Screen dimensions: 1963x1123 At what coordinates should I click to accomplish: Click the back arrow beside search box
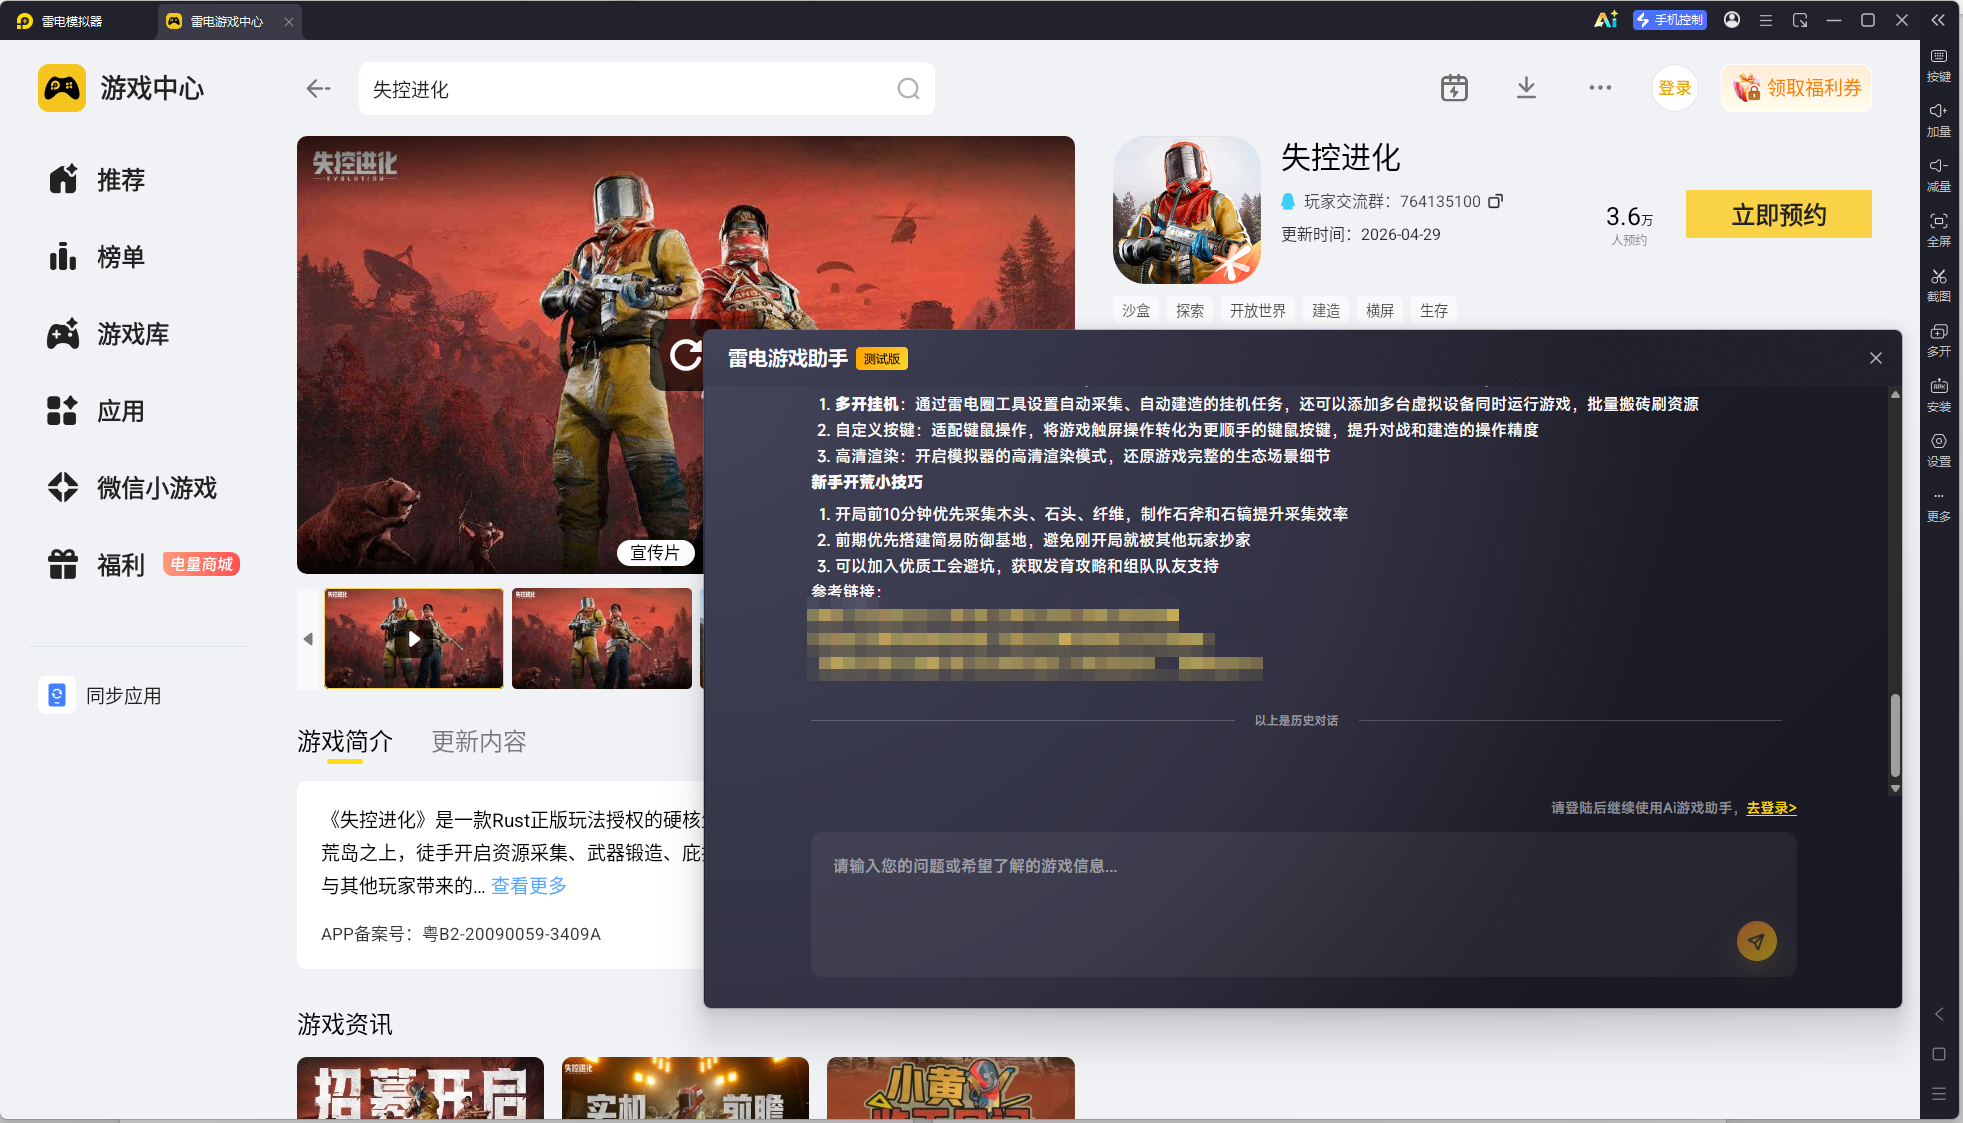pyautogui.click(x=318, y=89)
